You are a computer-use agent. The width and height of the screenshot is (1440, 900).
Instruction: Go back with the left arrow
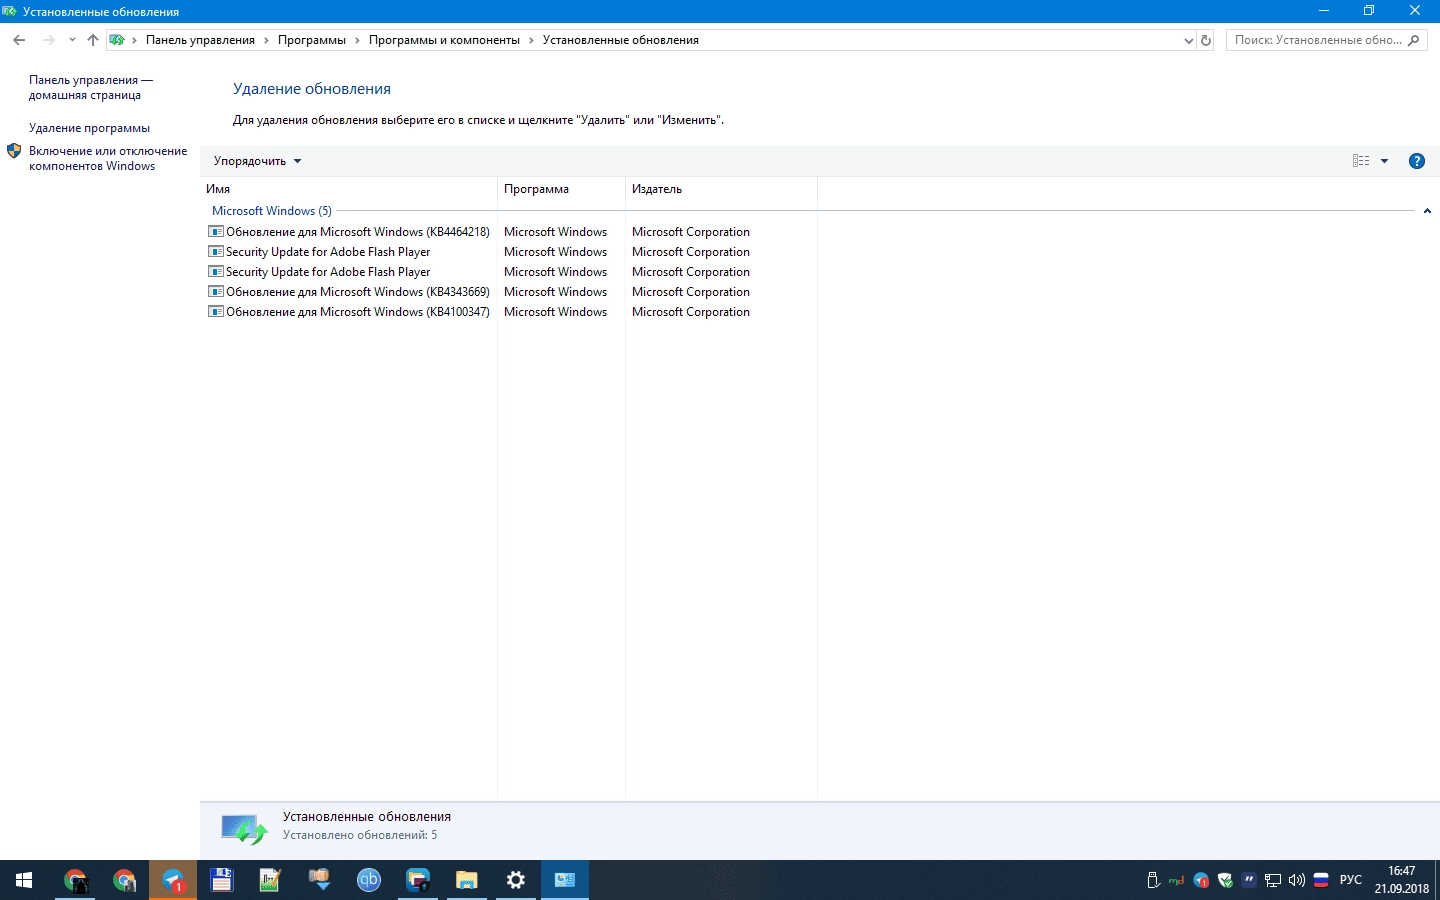(19, 40)
